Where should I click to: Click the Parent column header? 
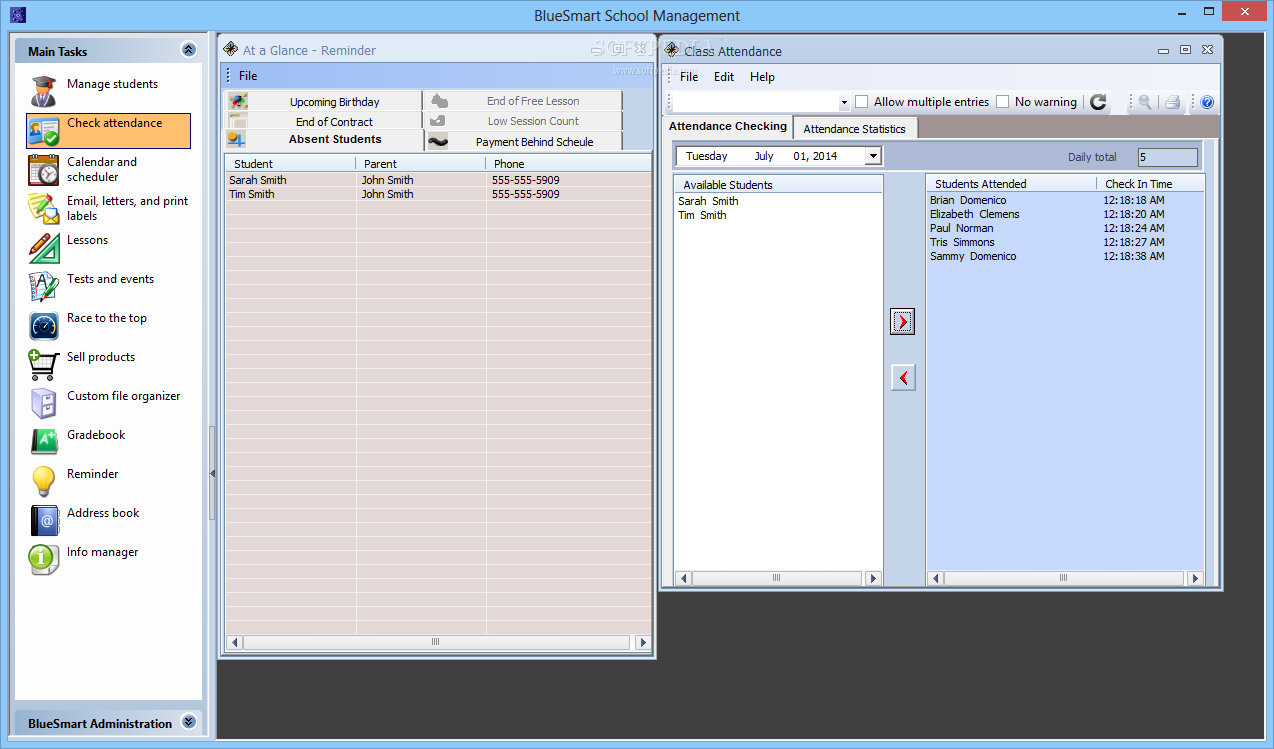(421, 164)
